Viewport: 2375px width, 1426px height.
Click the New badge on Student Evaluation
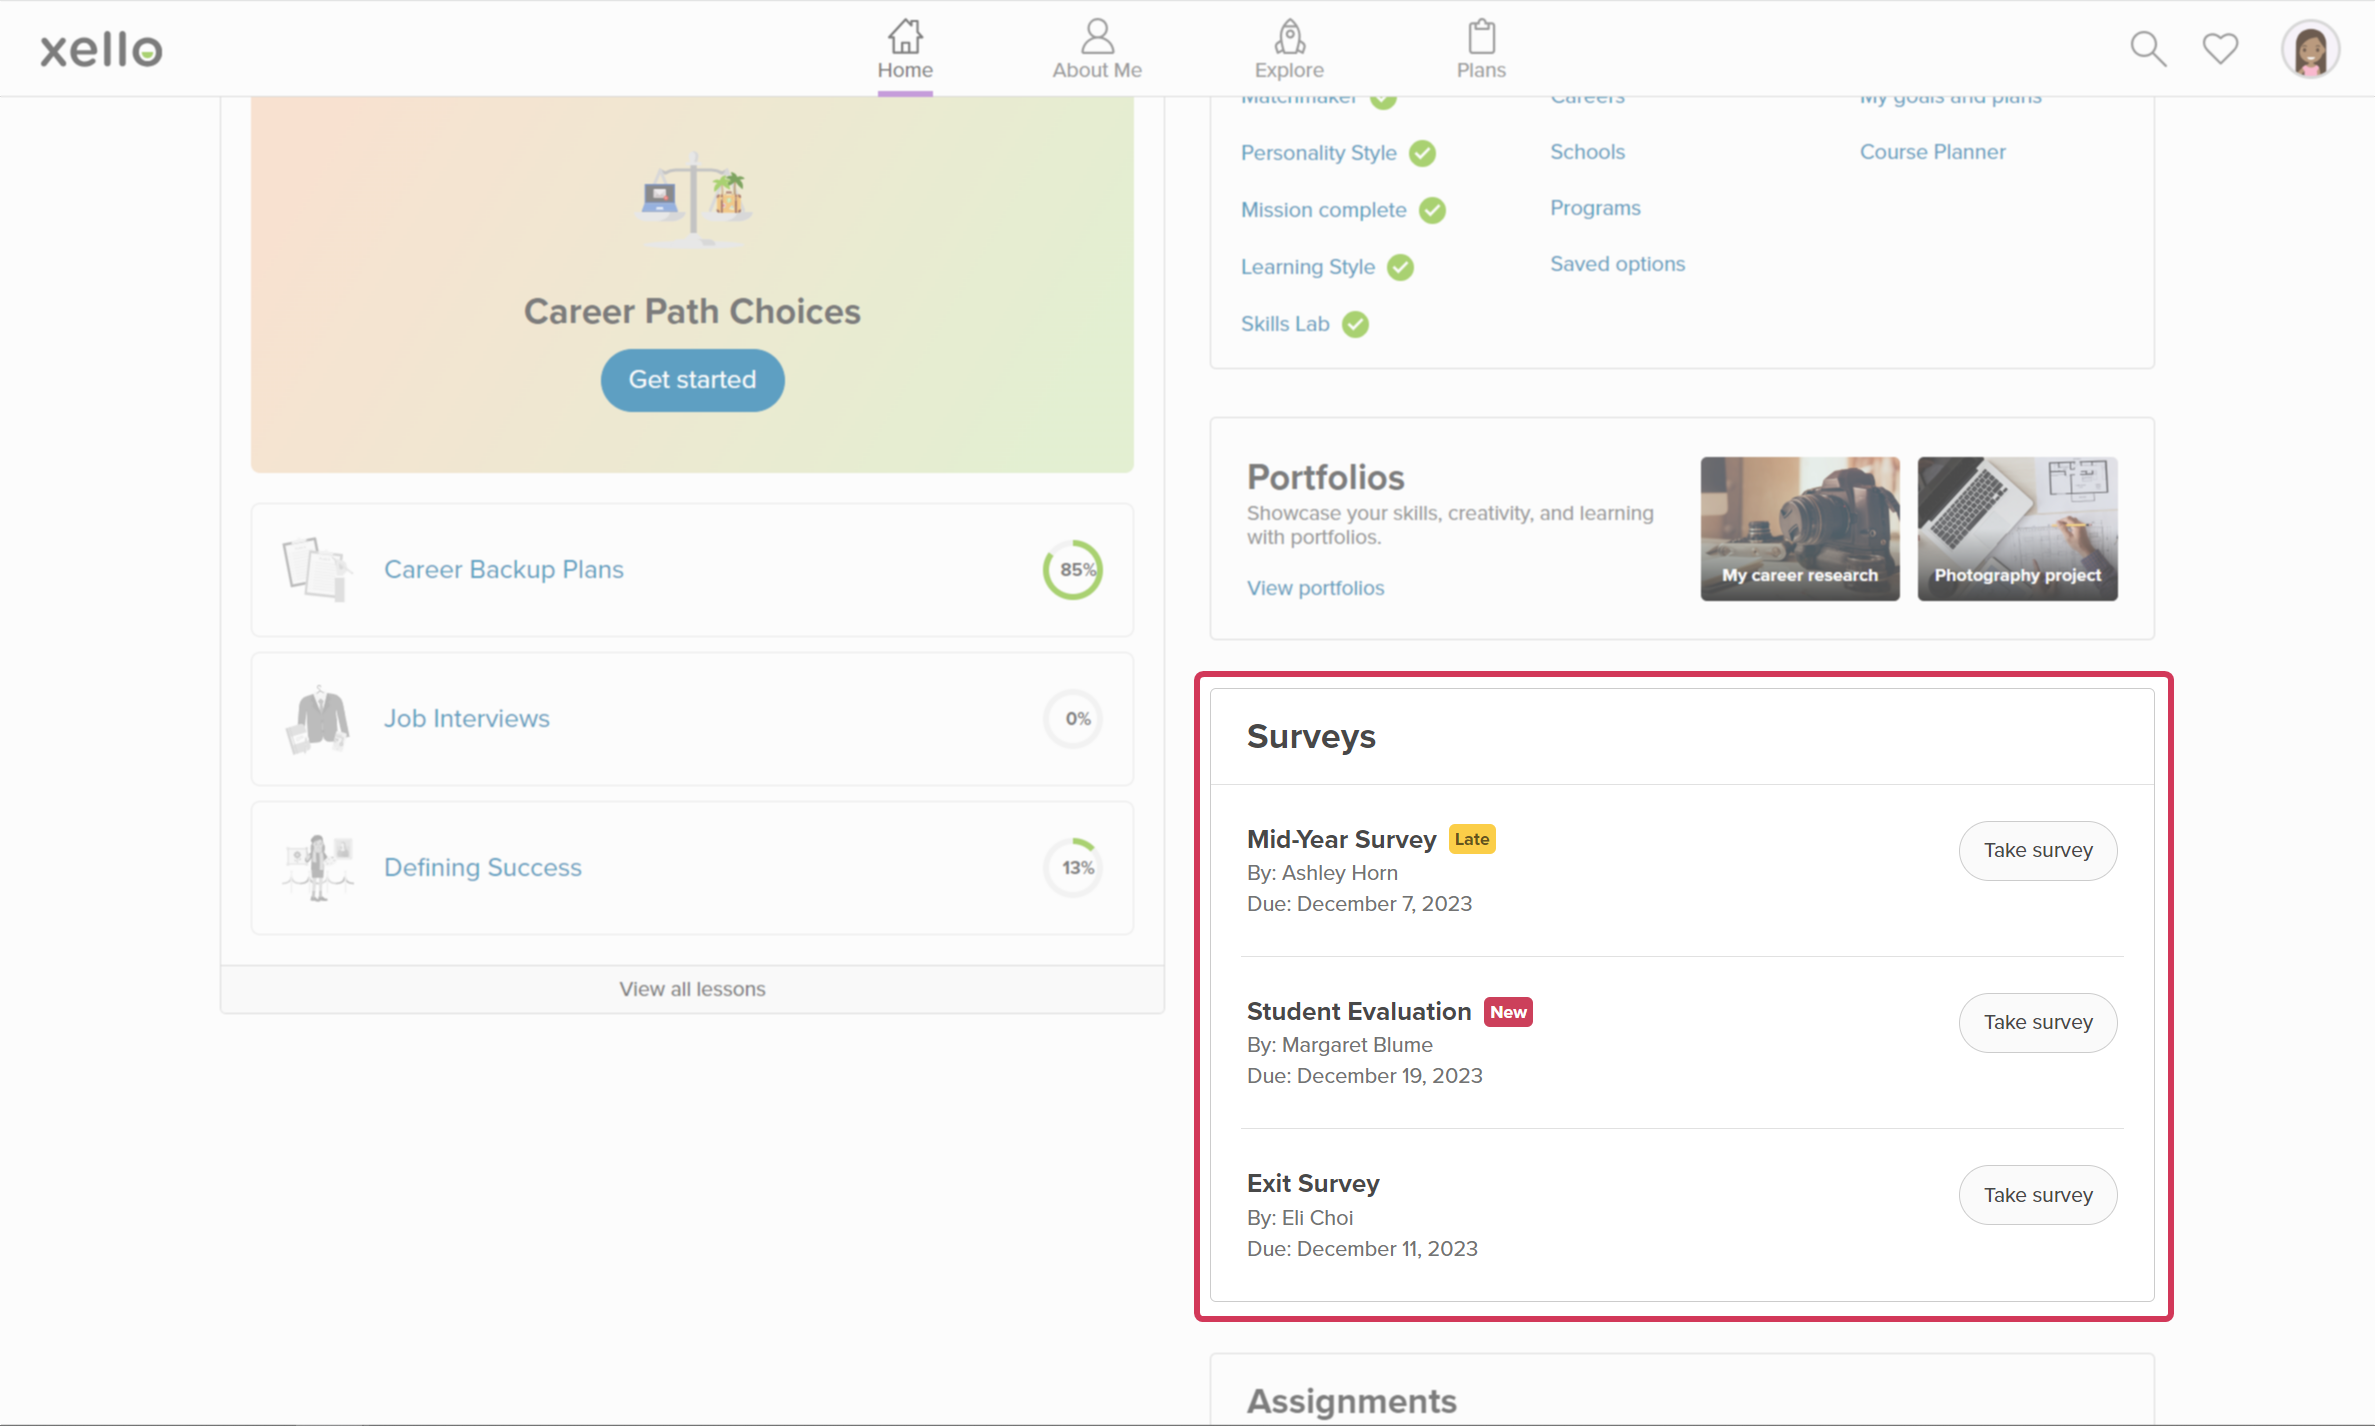point(1508,1012)
